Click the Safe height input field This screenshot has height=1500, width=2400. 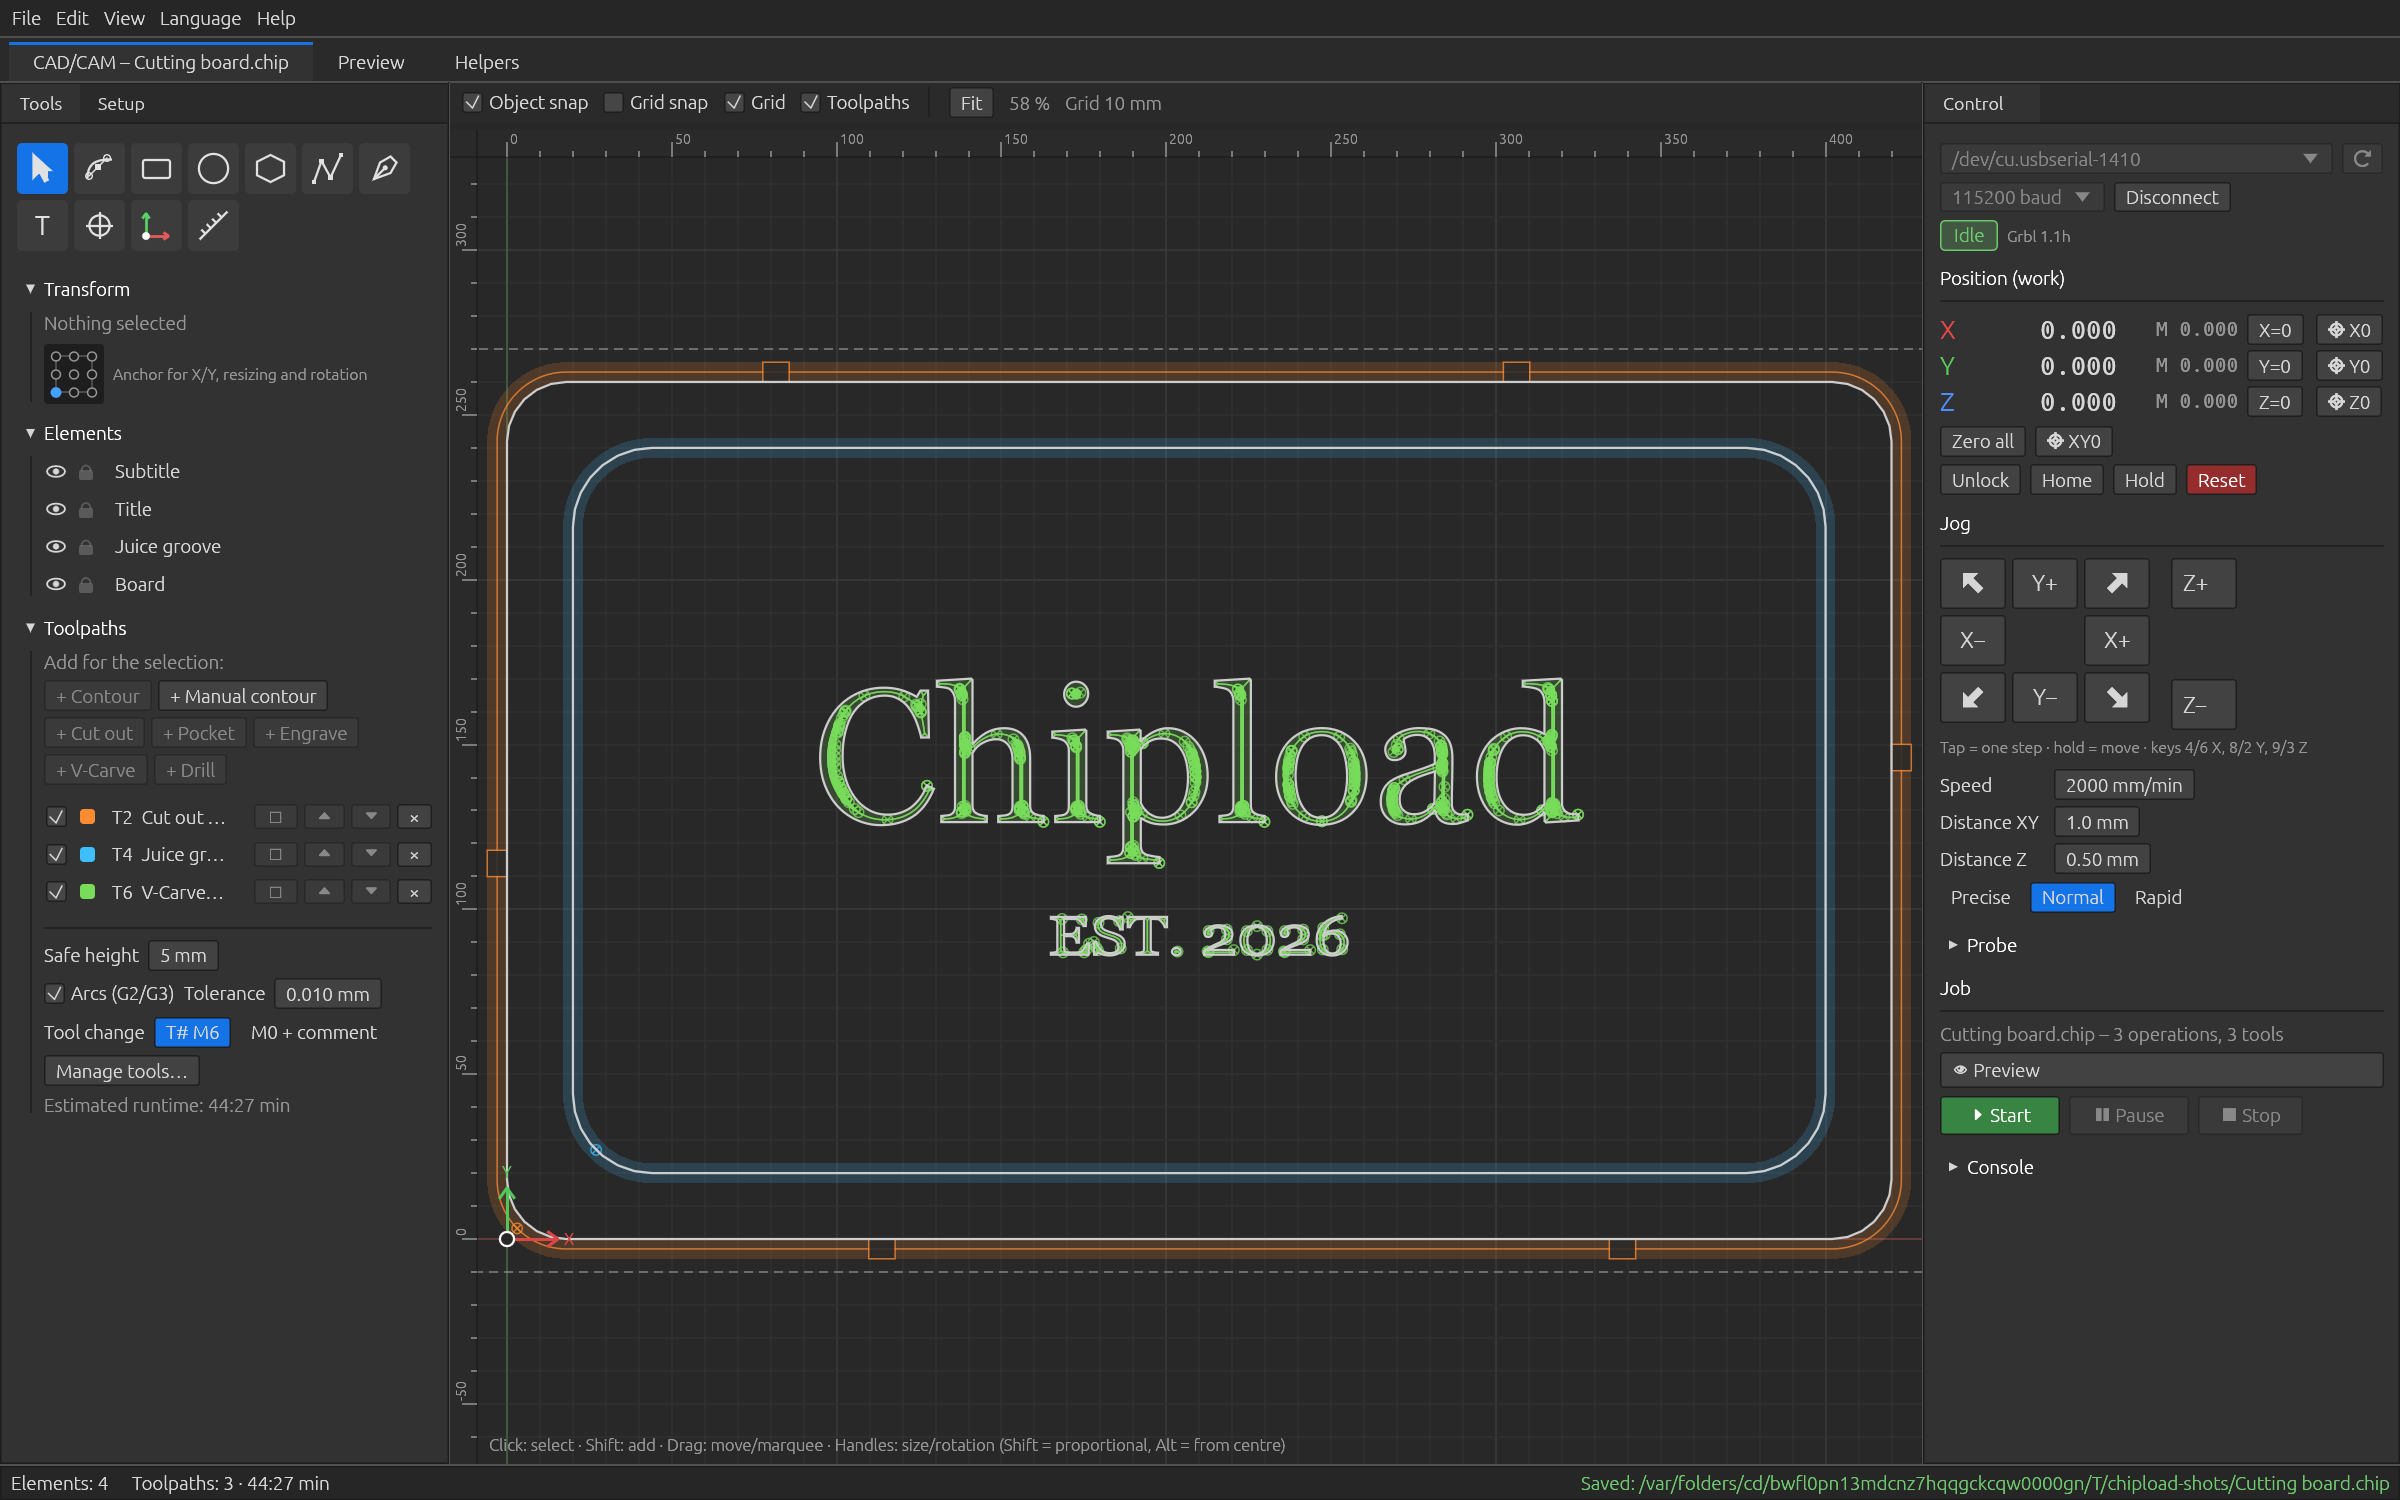(183, 956)
